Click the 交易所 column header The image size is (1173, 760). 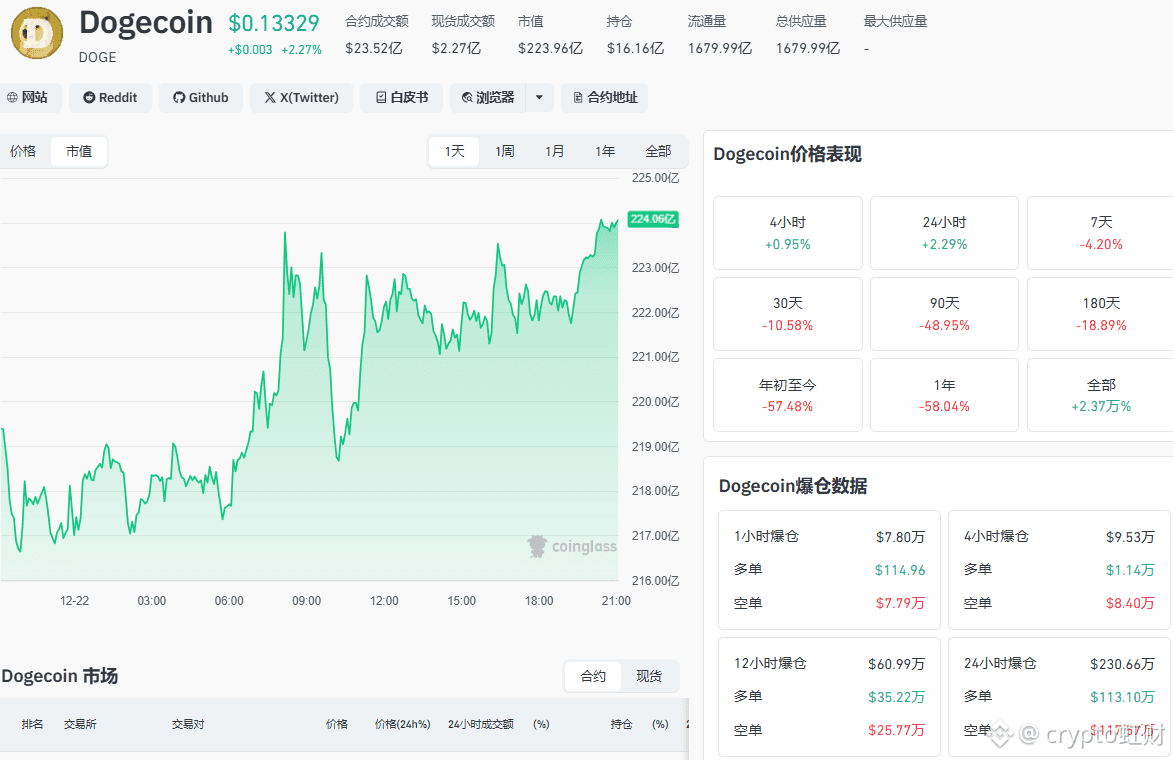coord(80,724)
